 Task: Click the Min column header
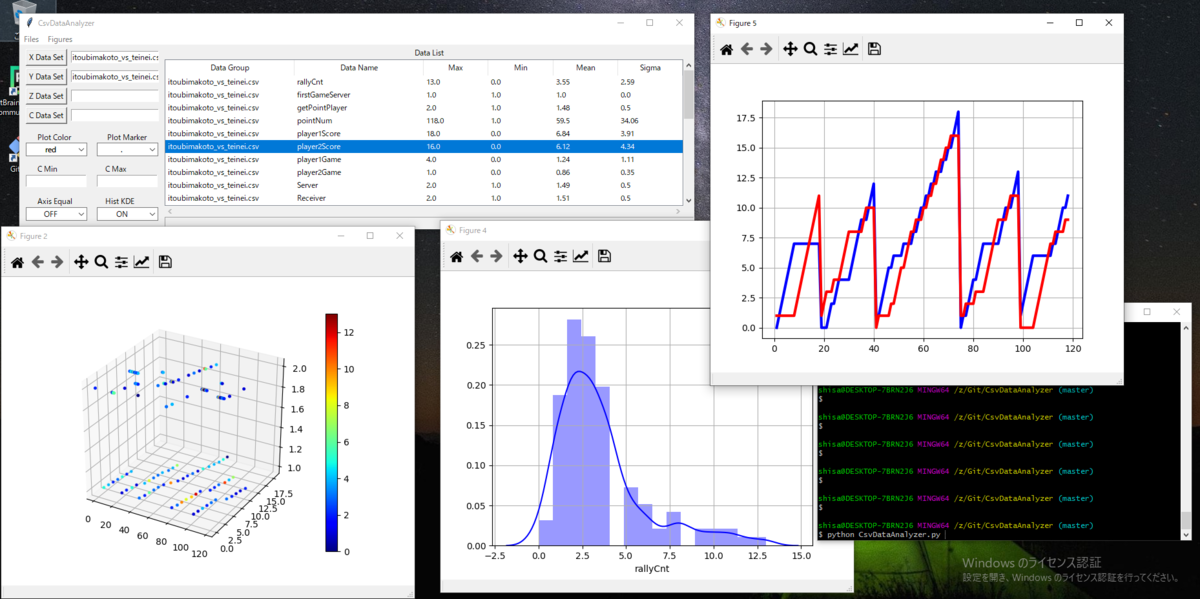[x=520, y=68]
